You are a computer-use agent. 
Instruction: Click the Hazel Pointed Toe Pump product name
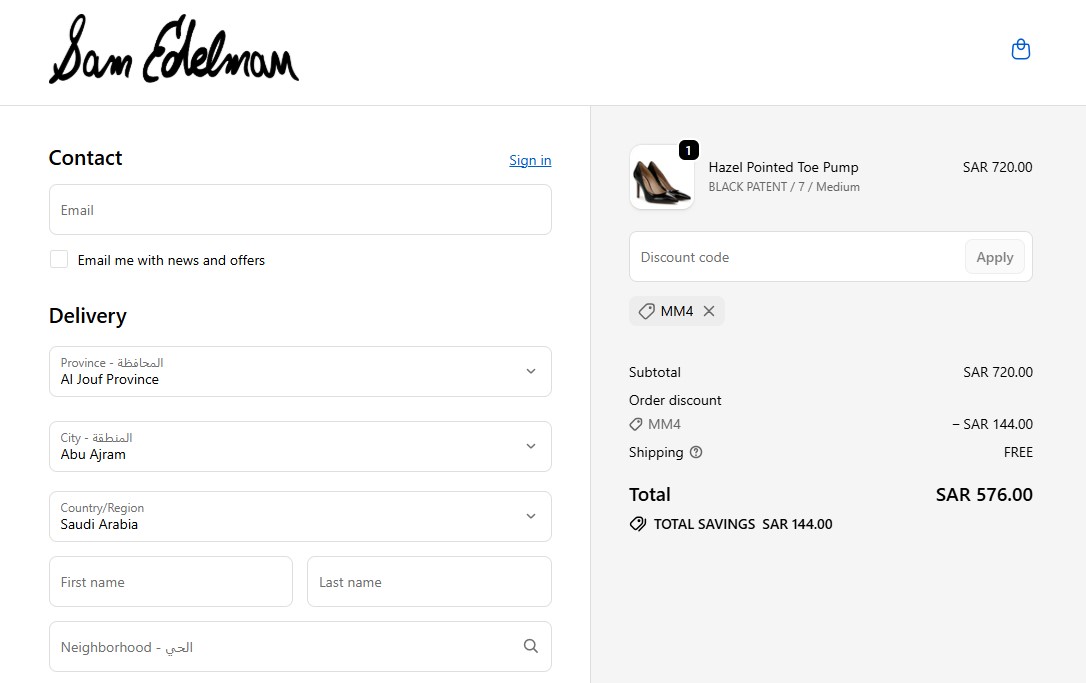coord(783,167)
